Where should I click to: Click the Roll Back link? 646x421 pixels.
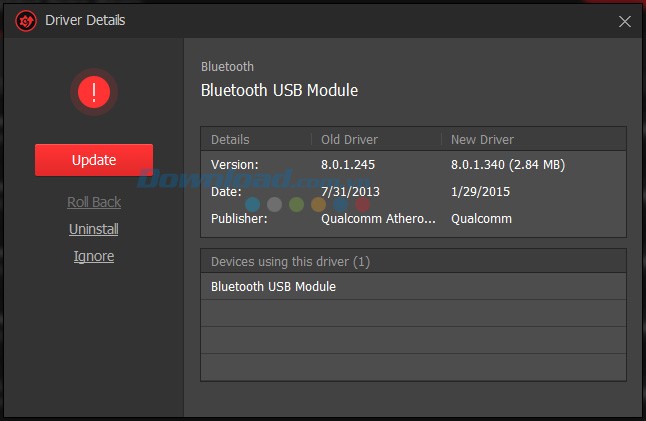tap(94, 202)
